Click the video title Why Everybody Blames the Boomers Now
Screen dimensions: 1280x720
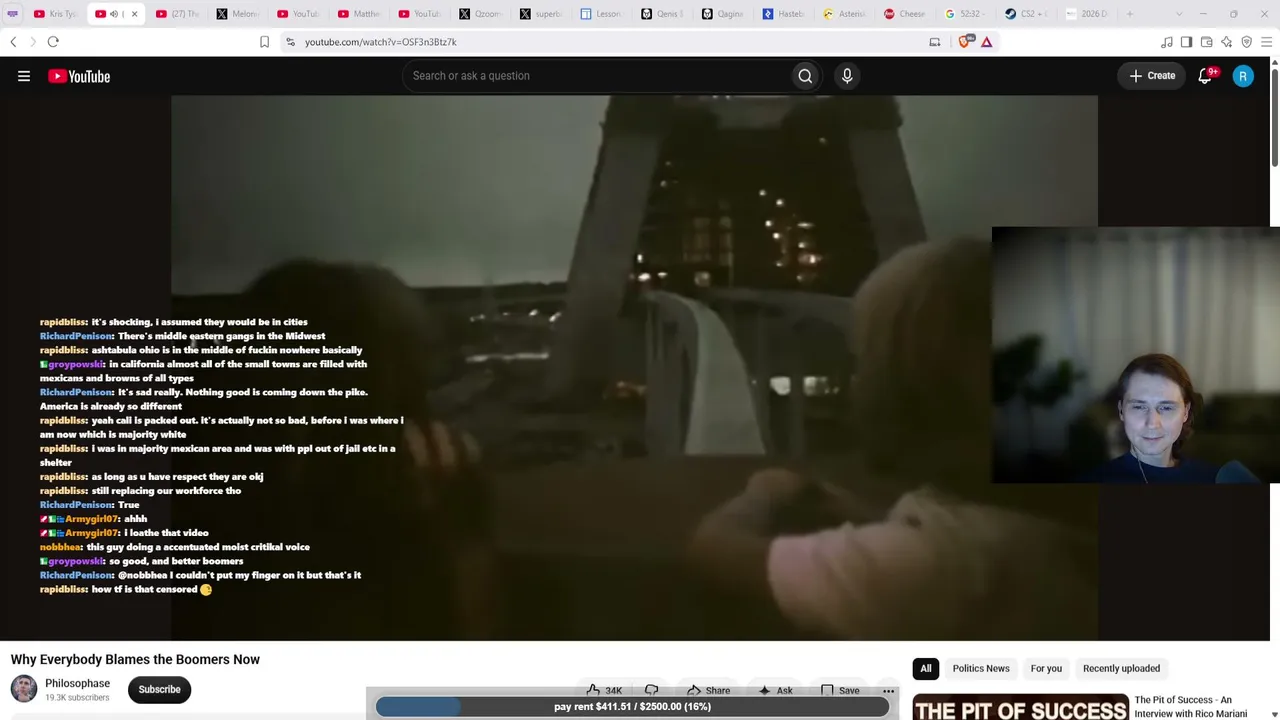click(135, 659)
